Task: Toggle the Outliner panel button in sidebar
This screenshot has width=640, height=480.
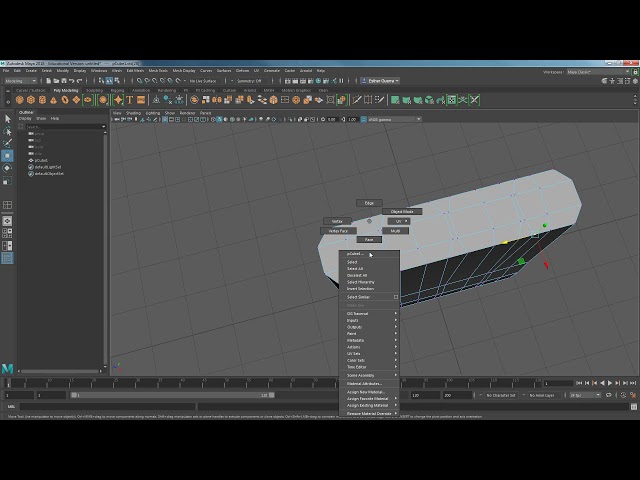Action: [x=7, y=258]
